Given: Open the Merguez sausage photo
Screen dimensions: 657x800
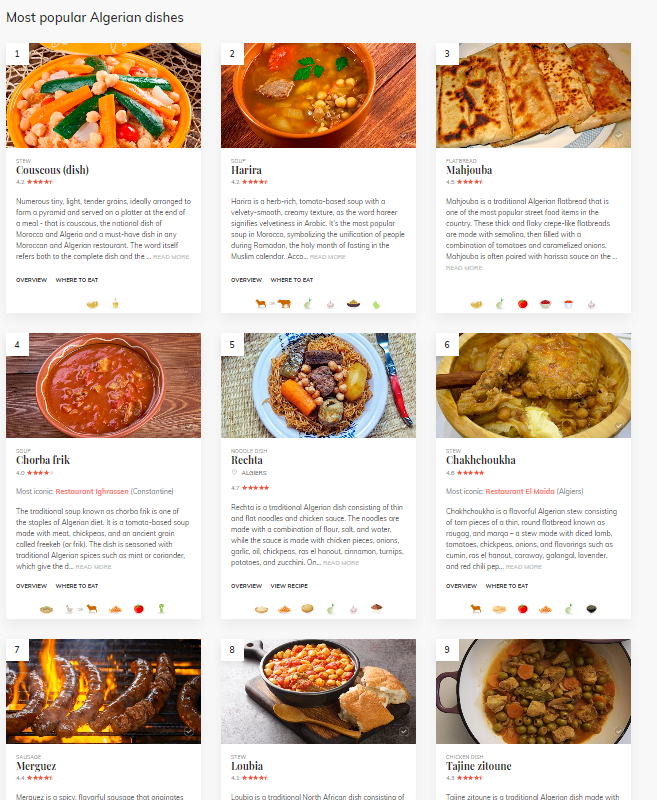Looking at the screenshot, I should [104, 691].
